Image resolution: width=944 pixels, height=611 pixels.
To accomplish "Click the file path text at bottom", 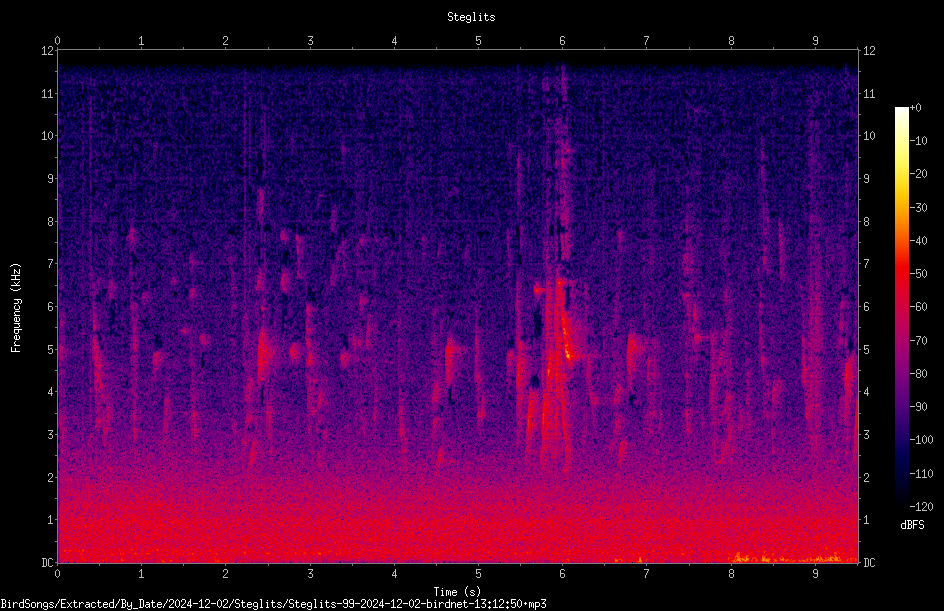I will pos(273,604).
